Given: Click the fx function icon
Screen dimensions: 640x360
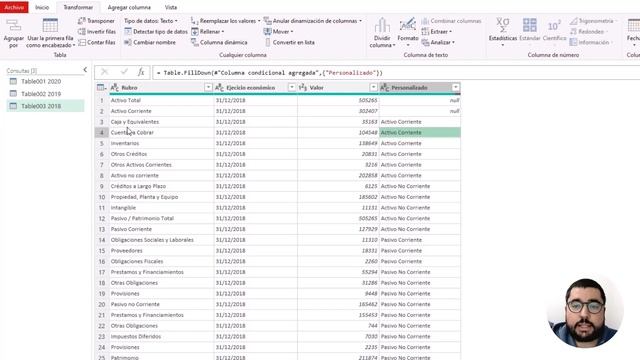Looking at the screenshot, I should click(141, 72).
